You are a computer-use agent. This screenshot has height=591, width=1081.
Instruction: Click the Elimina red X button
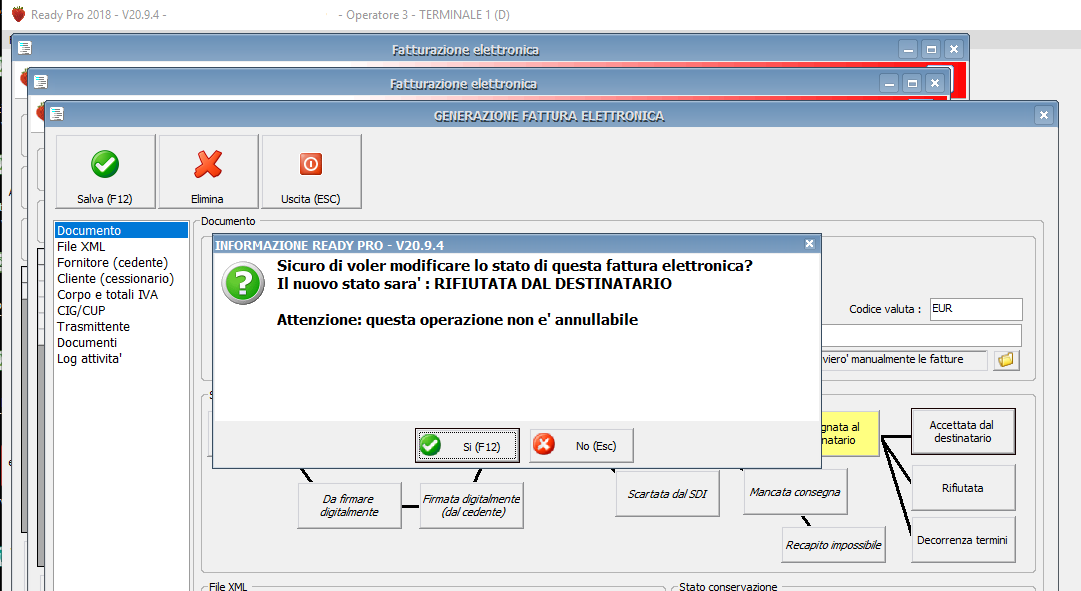(x=208, y=172)
